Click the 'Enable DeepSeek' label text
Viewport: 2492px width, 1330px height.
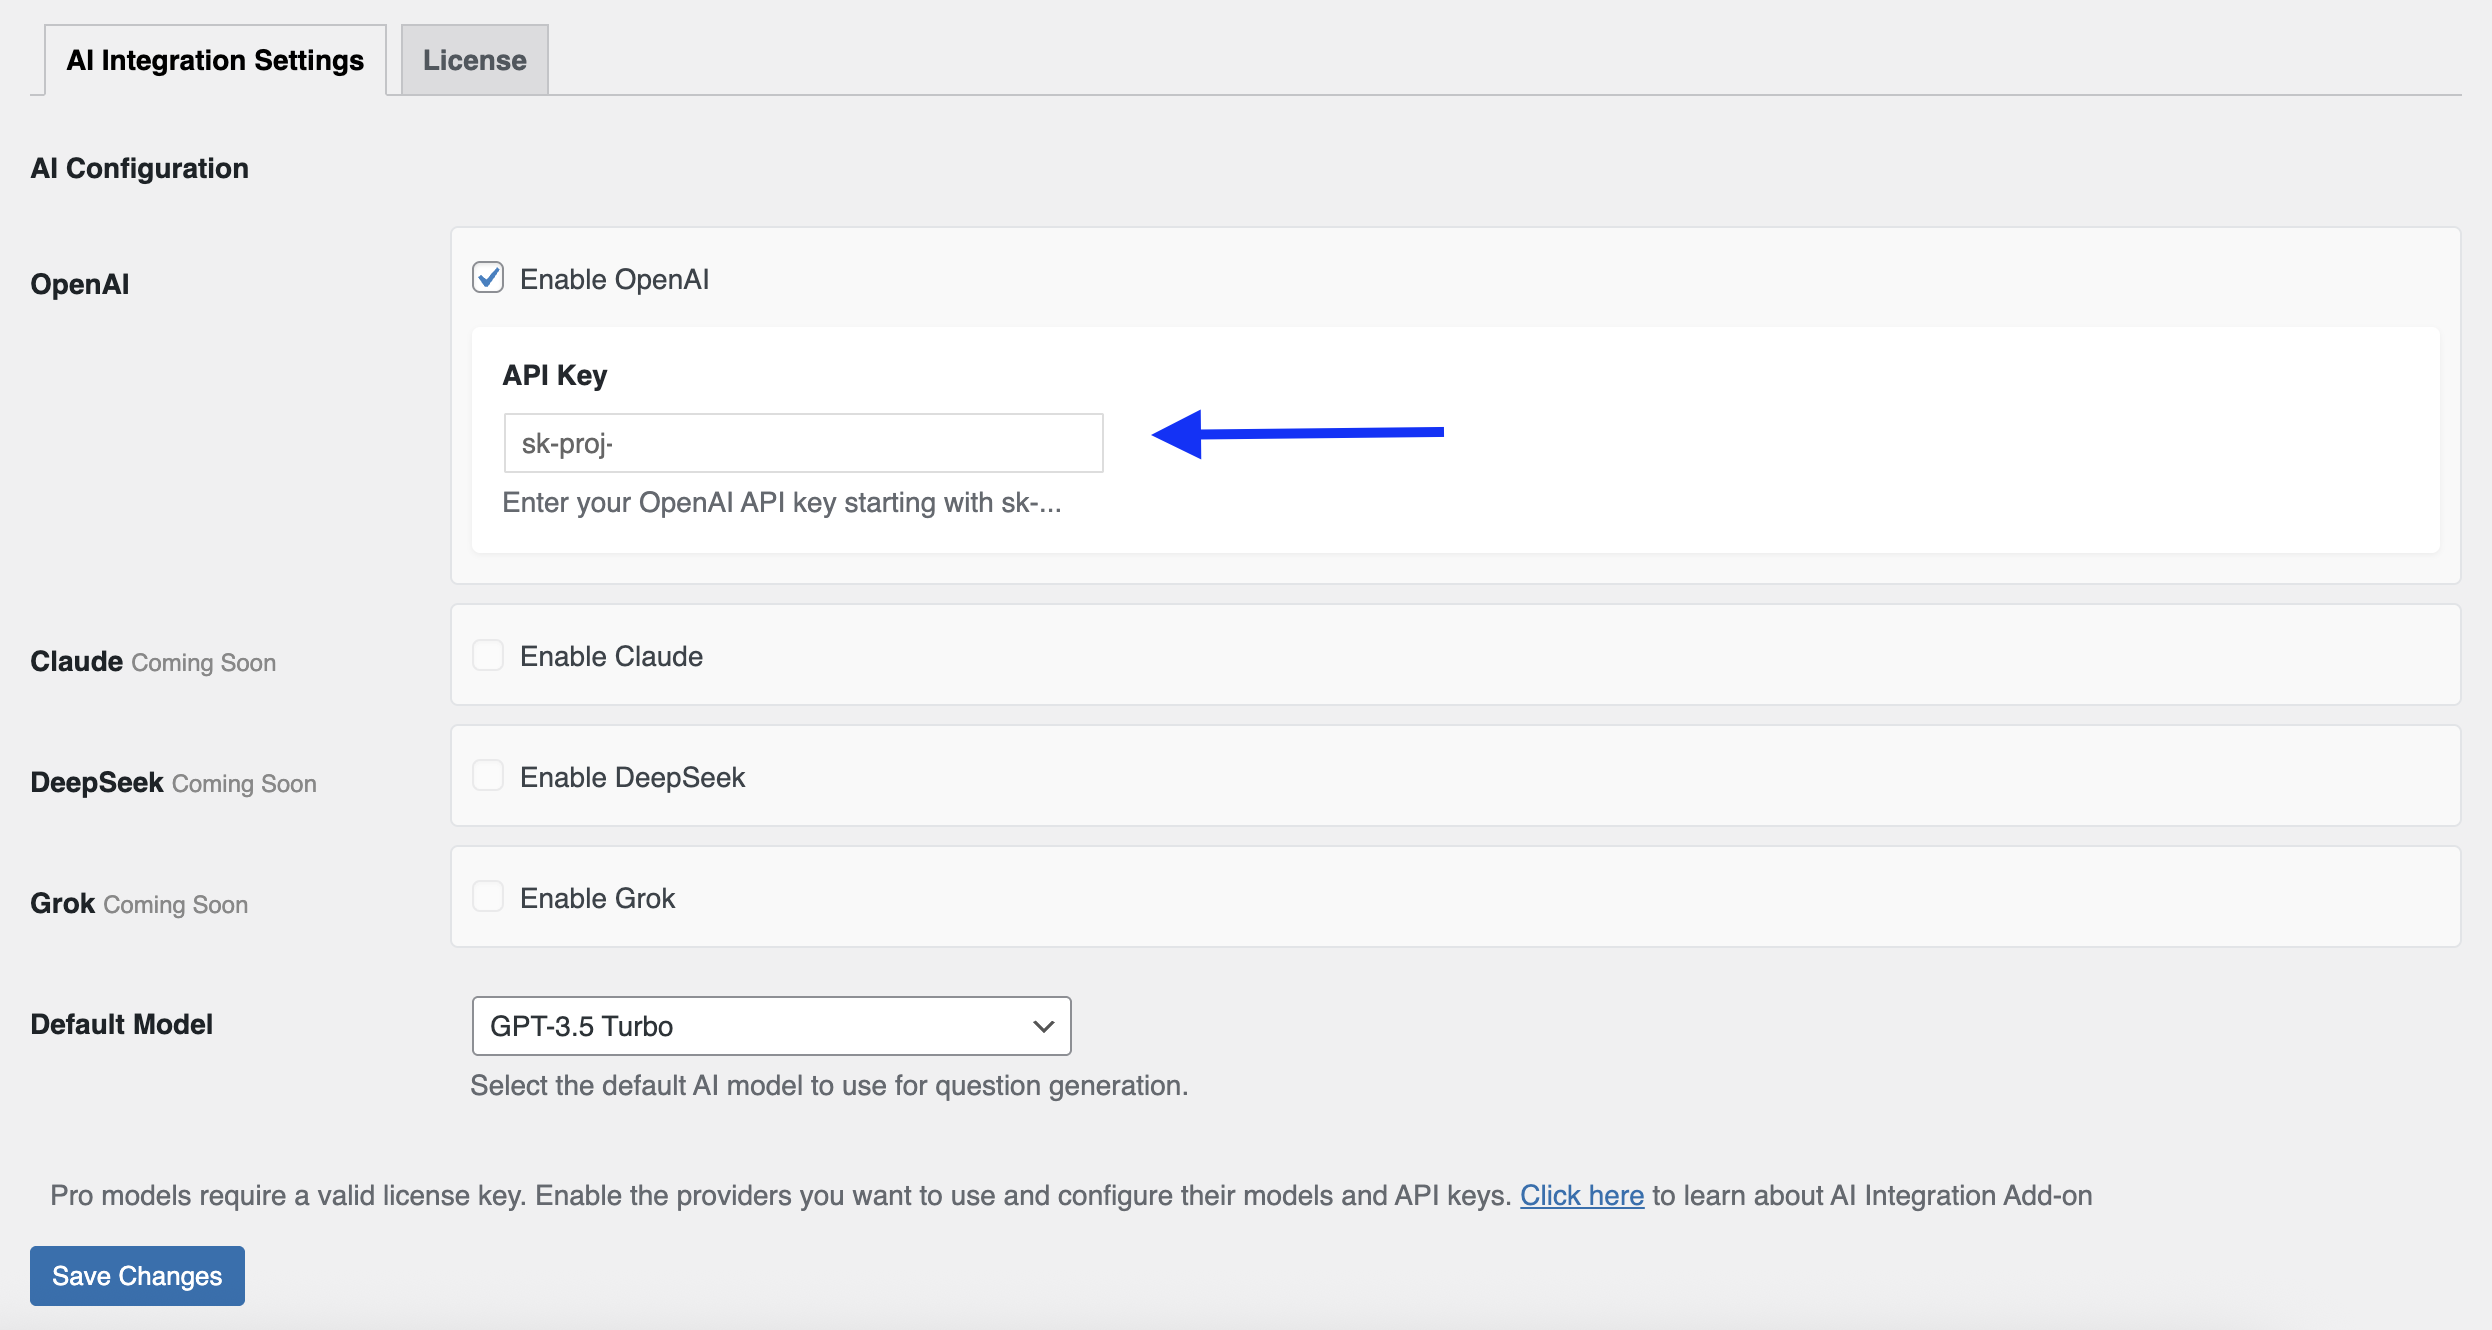pyautogui.click(x=632, y=777)
